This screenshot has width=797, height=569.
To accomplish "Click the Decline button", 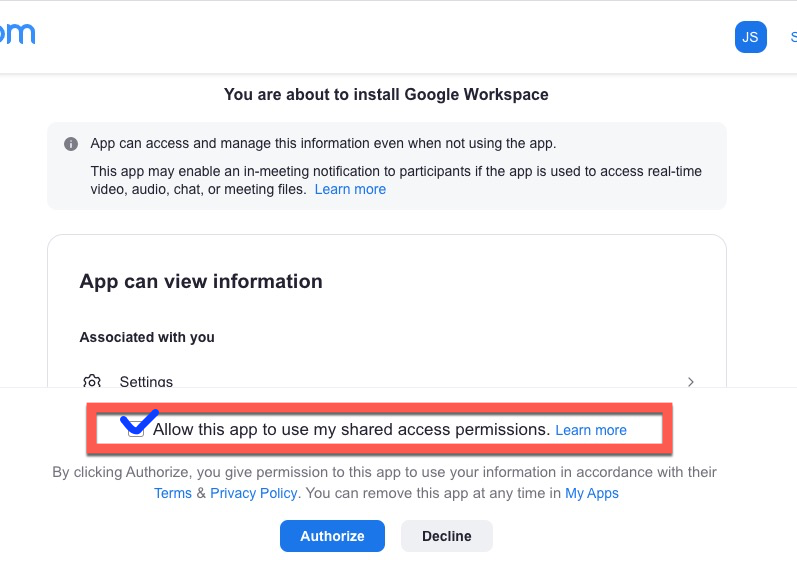I will pyautogui.click(x=447, y=536).
